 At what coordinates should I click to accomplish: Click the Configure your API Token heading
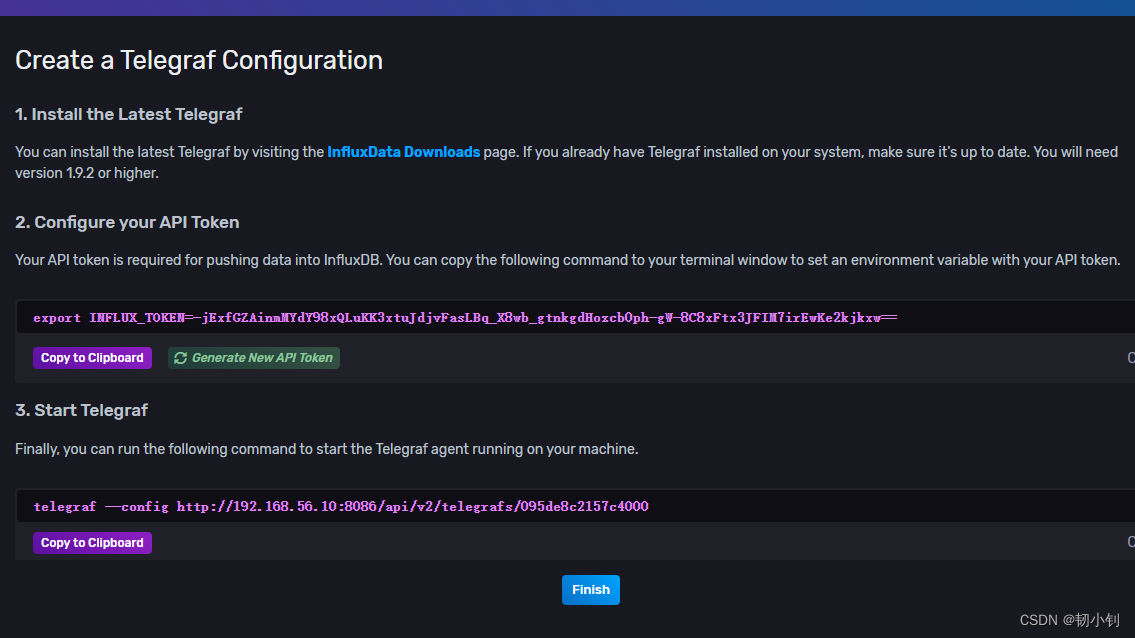[127, 222]
